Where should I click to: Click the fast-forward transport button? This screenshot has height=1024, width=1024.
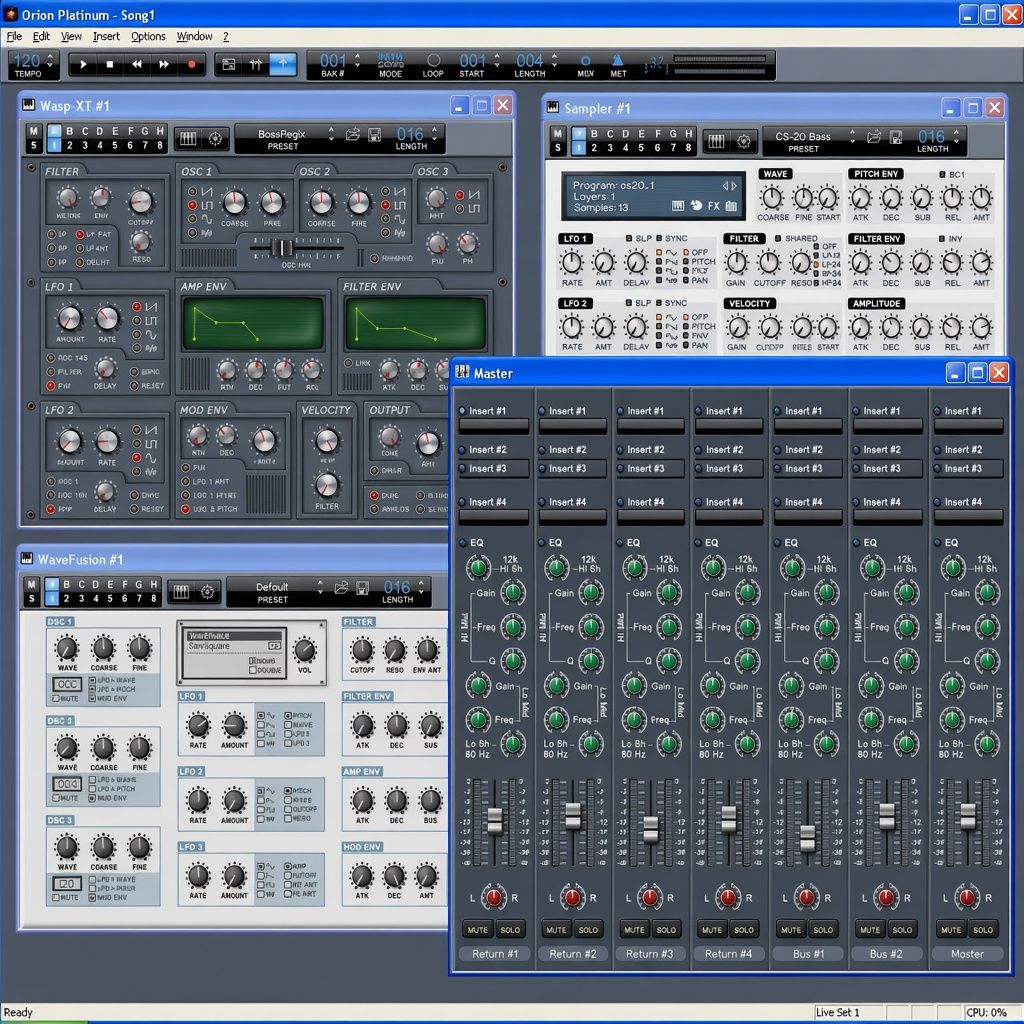point(164,65)
